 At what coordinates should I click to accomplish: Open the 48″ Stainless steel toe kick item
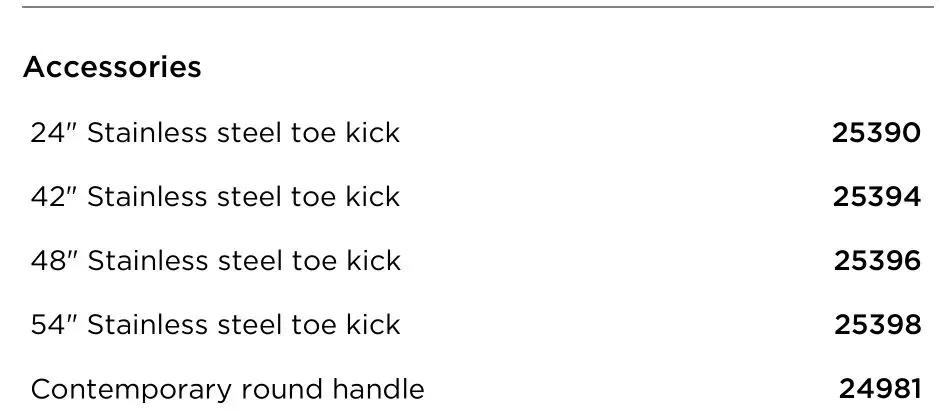(x=215, y=261)
